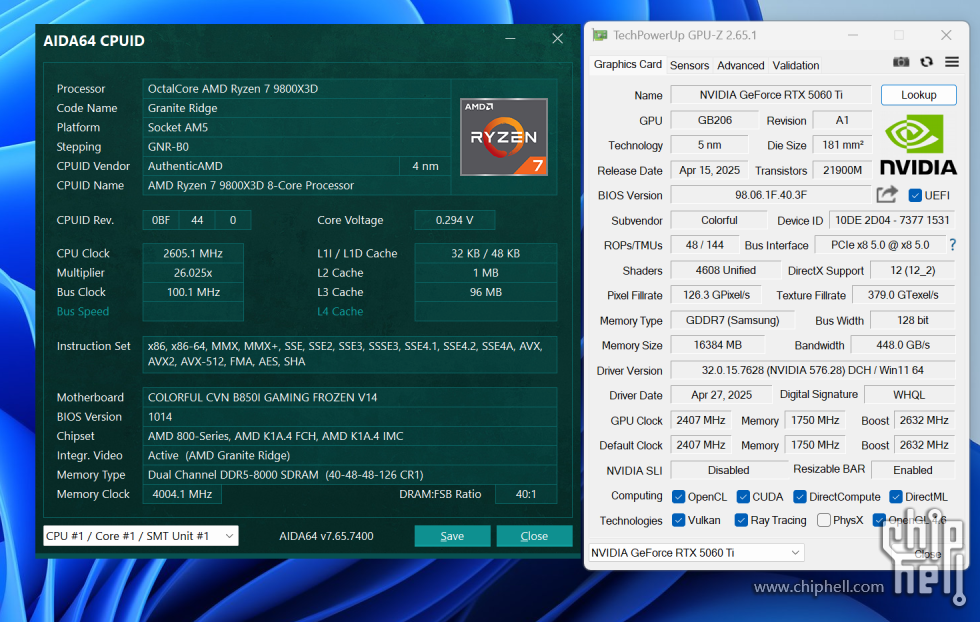Click the GPU value 'GB206'
The height and width of the screenshot is (622, 980).
click(x=714, y=120)
